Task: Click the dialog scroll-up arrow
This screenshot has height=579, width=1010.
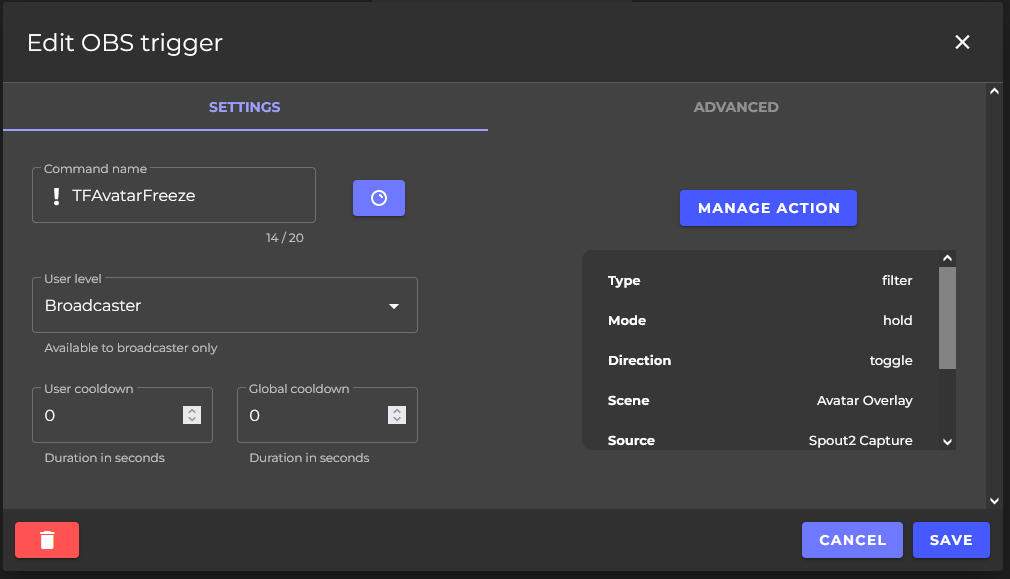Action: (x=993, y=91)
